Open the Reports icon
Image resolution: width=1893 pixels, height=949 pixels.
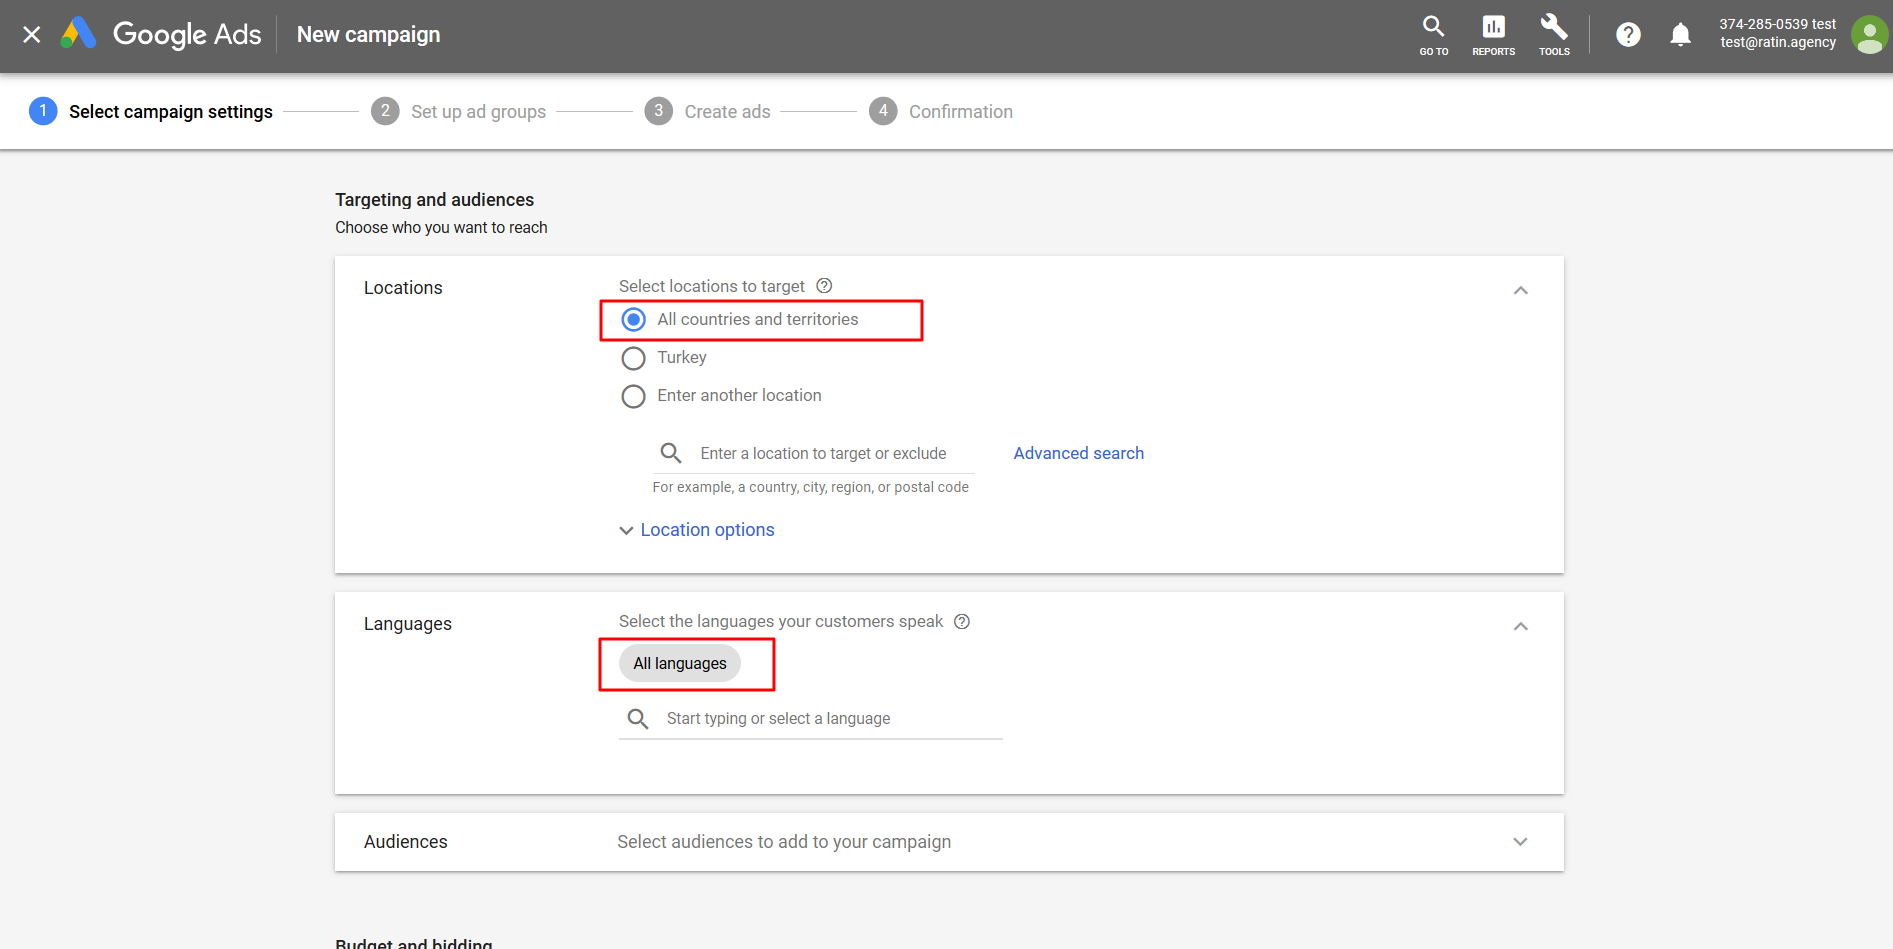tap(1493, 35)
